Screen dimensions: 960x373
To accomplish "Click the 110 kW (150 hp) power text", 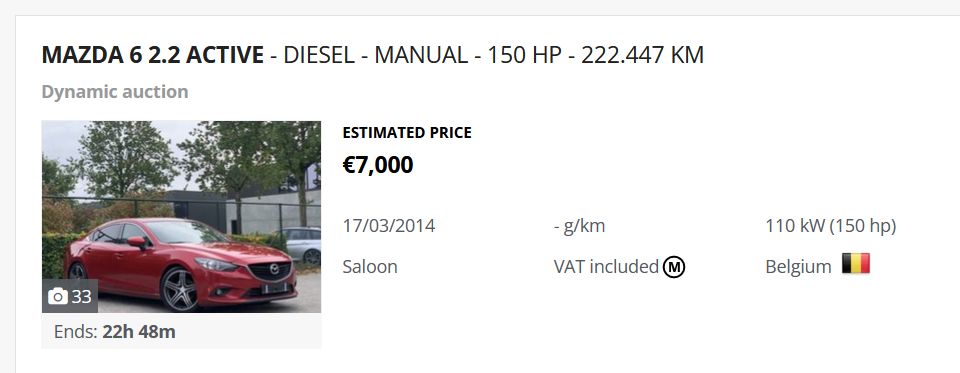I will click(x=831, y=226).
